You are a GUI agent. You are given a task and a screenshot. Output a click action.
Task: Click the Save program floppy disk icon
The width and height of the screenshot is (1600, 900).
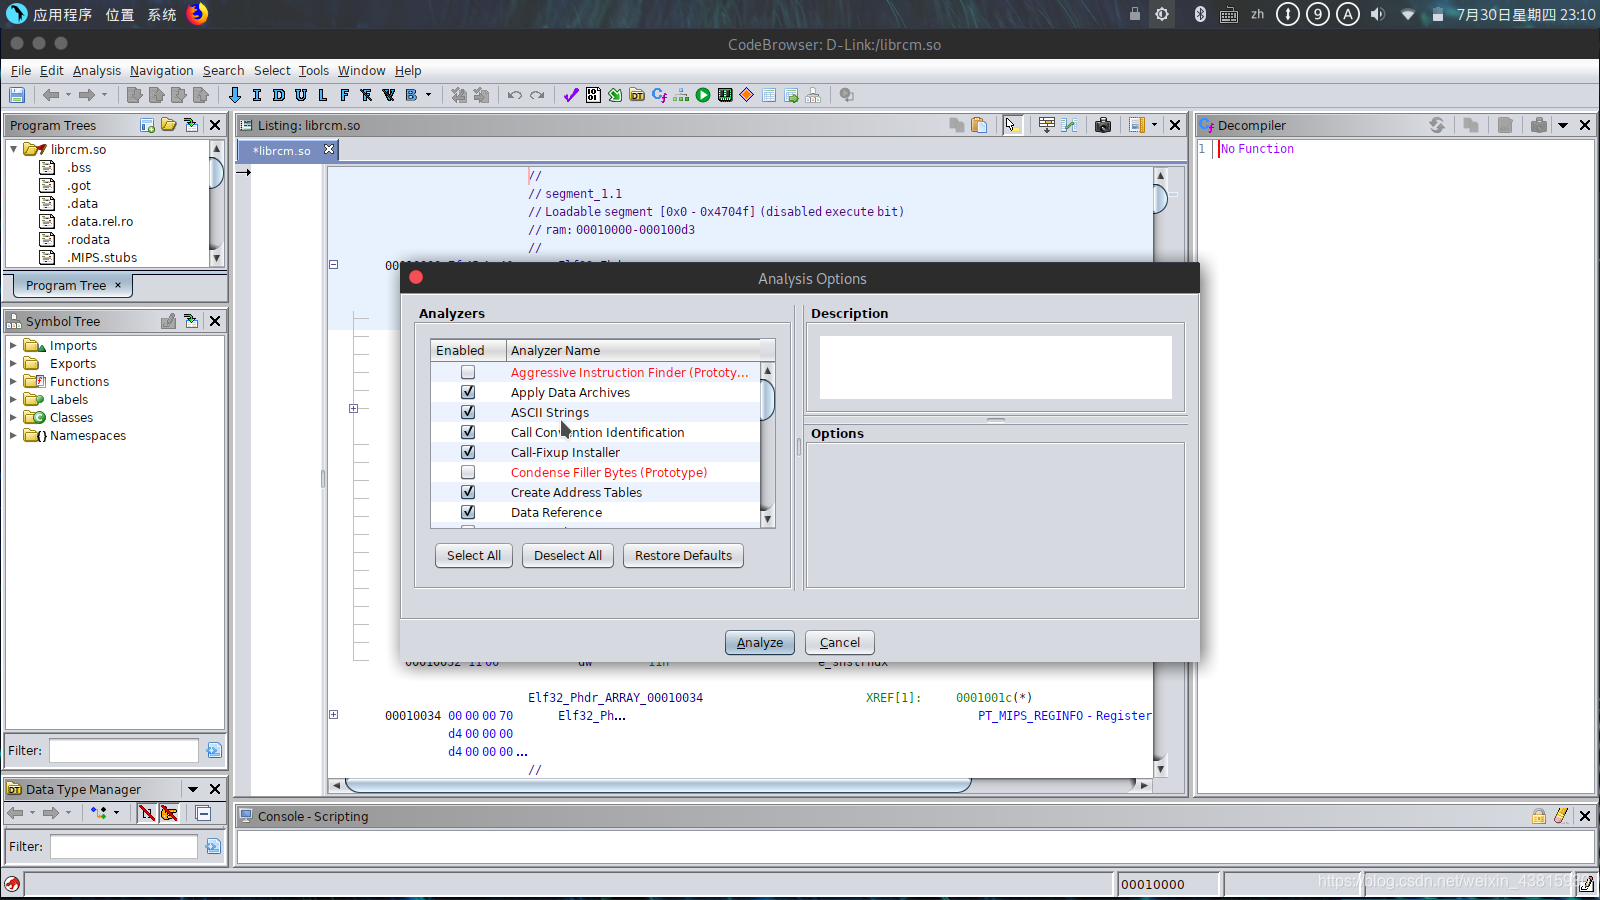[x=17, y=95]
